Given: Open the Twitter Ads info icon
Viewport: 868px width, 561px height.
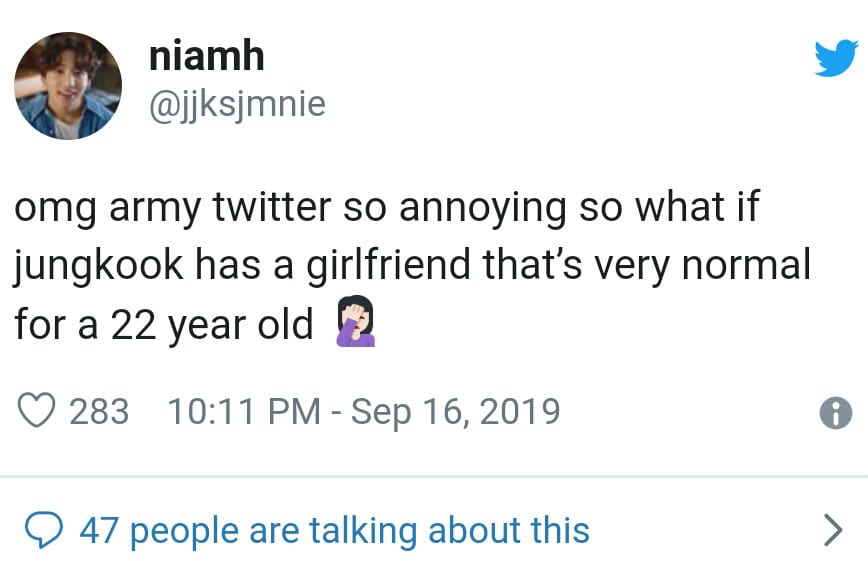Looking at the screenshot, I should (x=835, y=413).
